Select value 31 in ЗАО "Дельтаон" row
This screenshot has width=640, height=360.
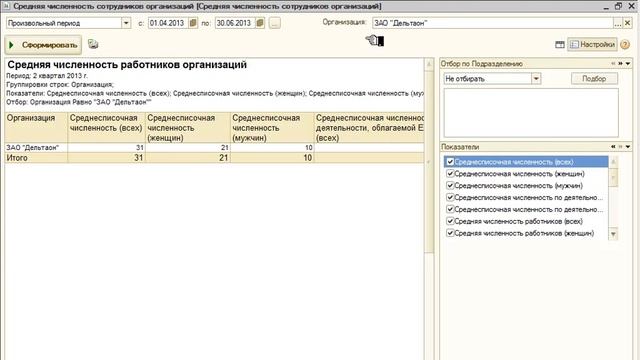(x=106, y=147)
